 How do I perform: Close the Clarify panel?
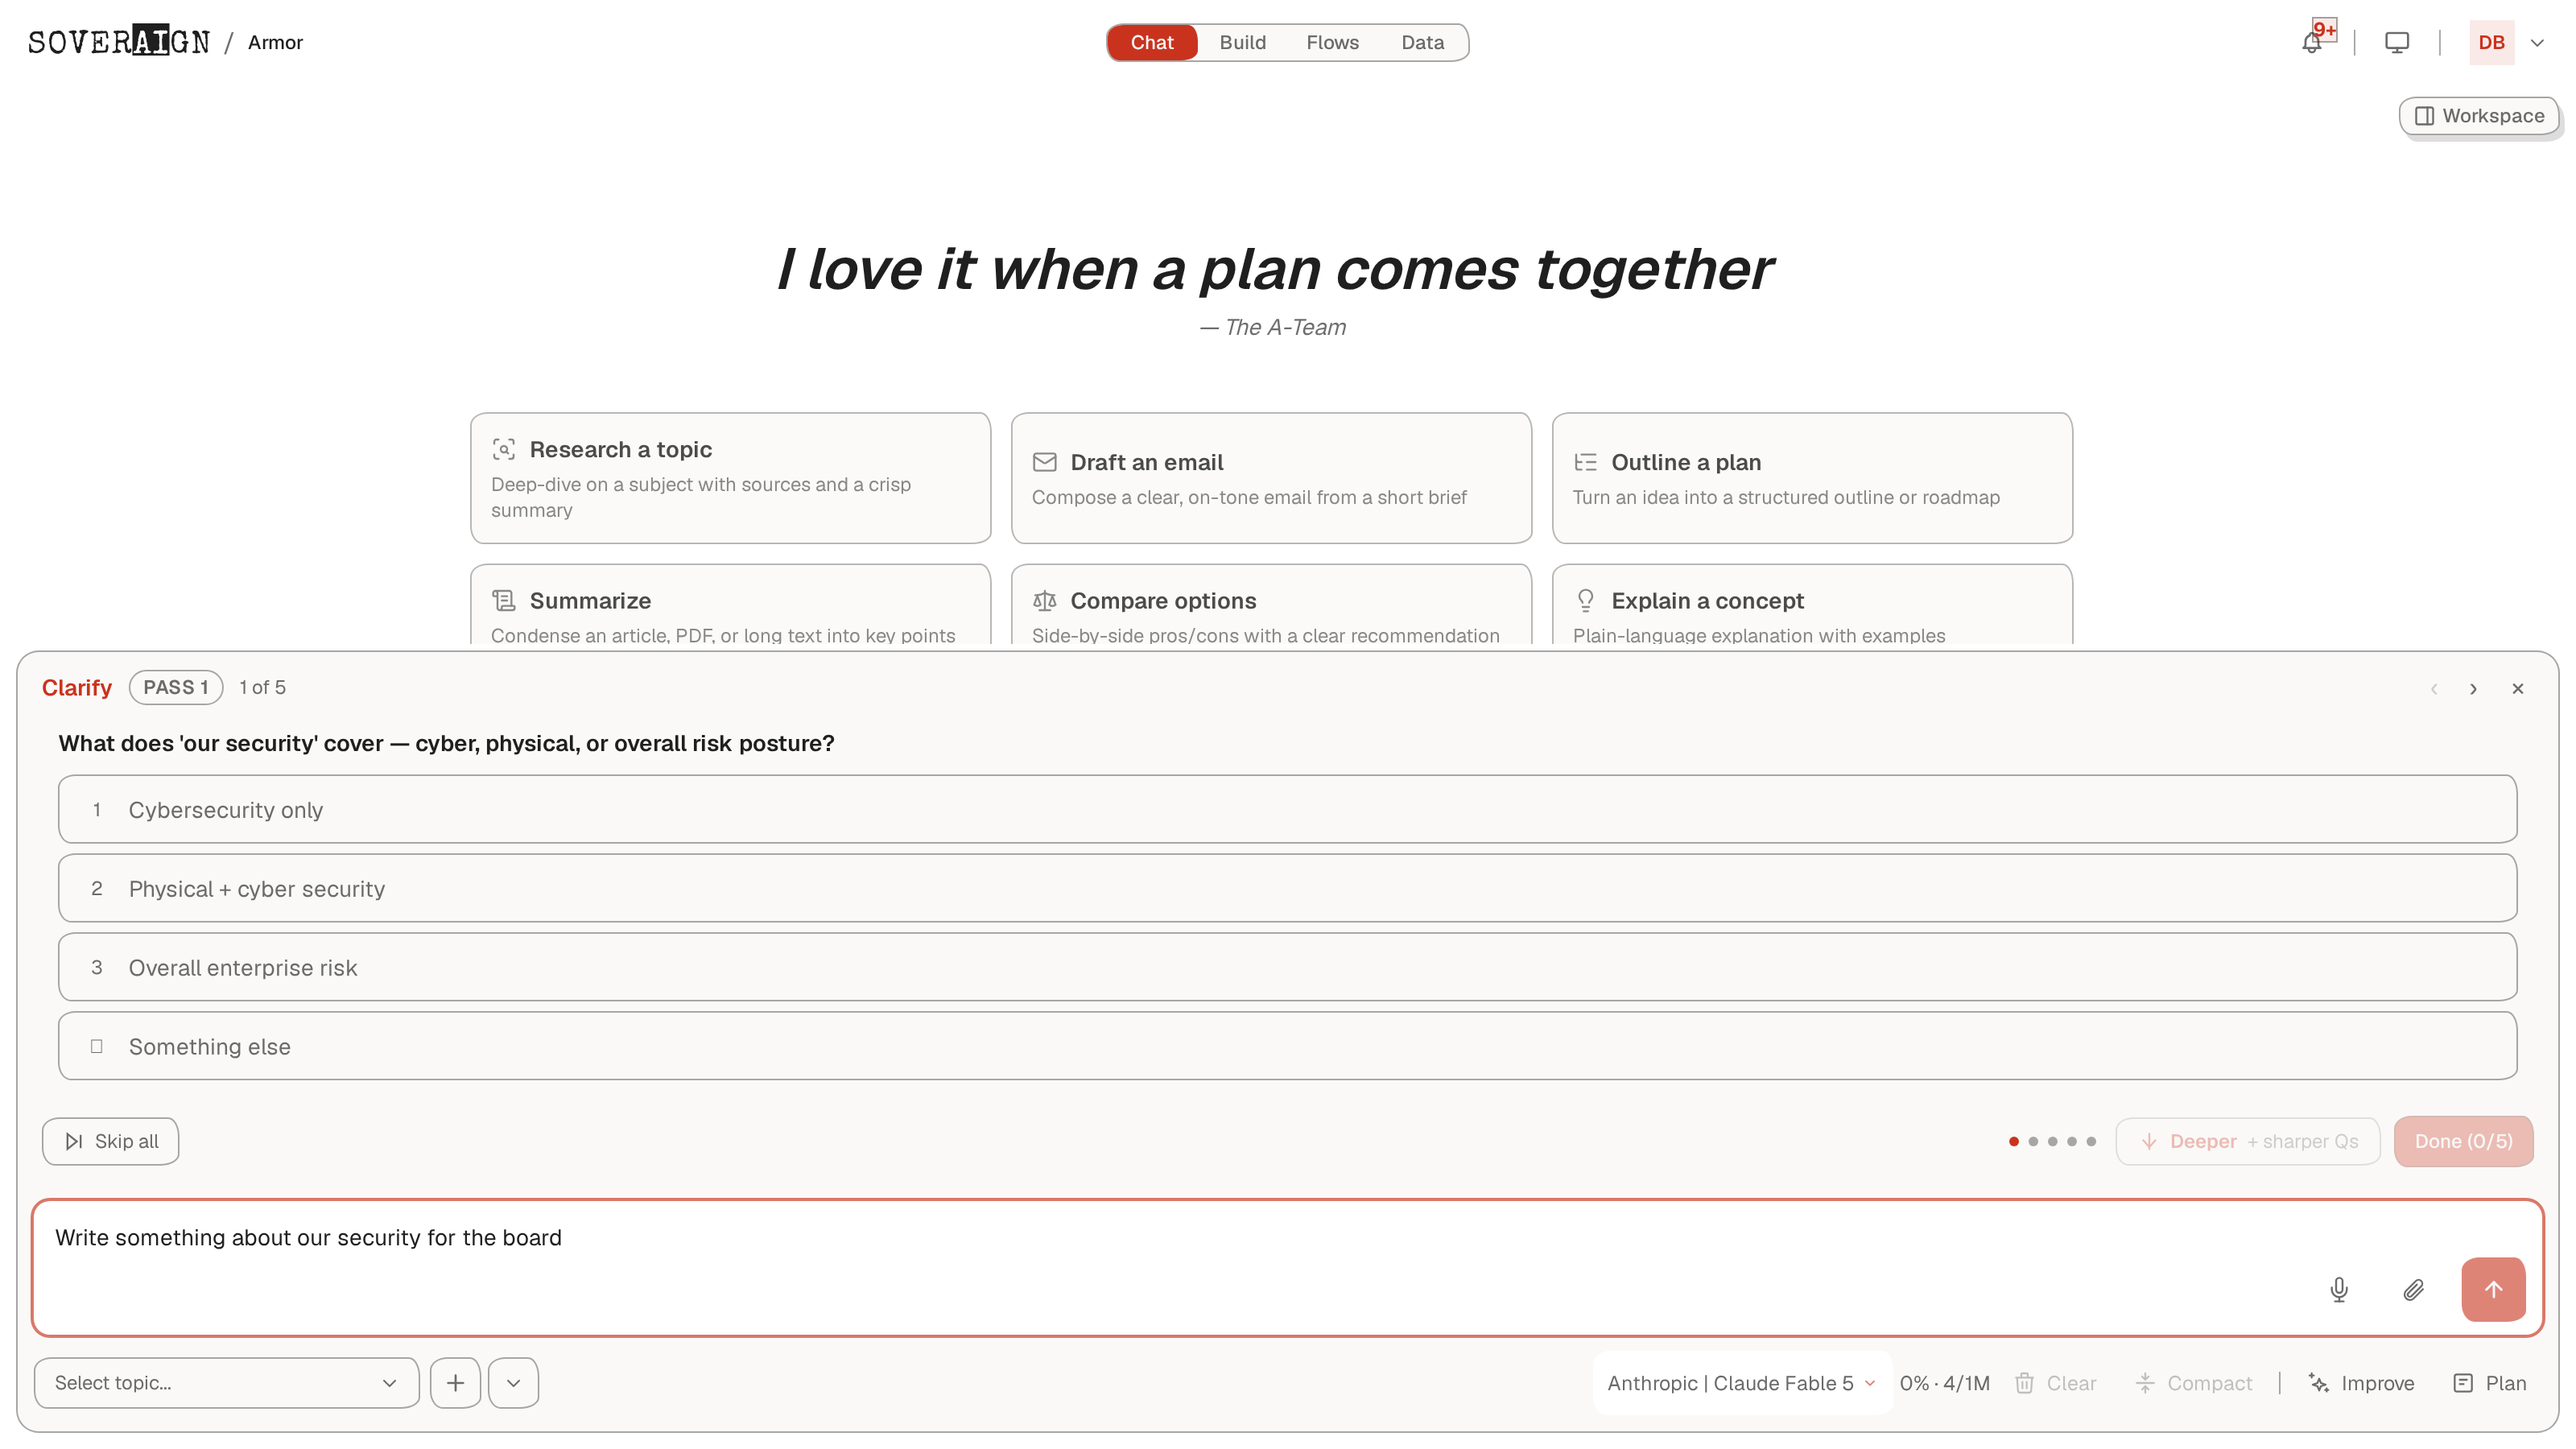(x=2518, y=689)
